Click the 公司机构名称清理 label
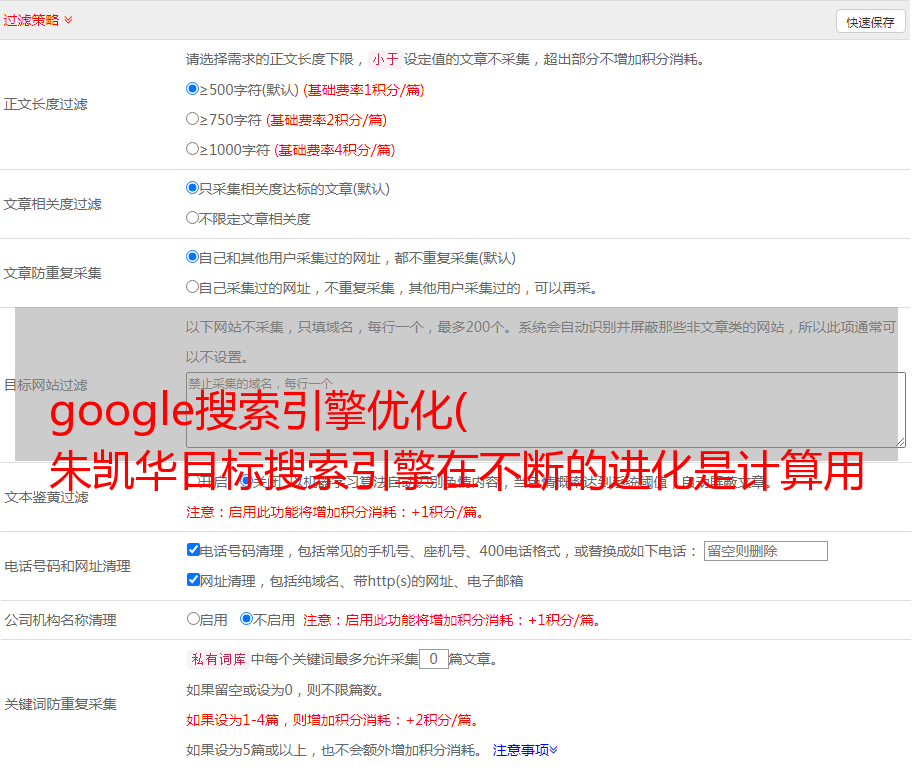Image resolution: width=912 pixels, height=768 pixels. tap(60, 620)
